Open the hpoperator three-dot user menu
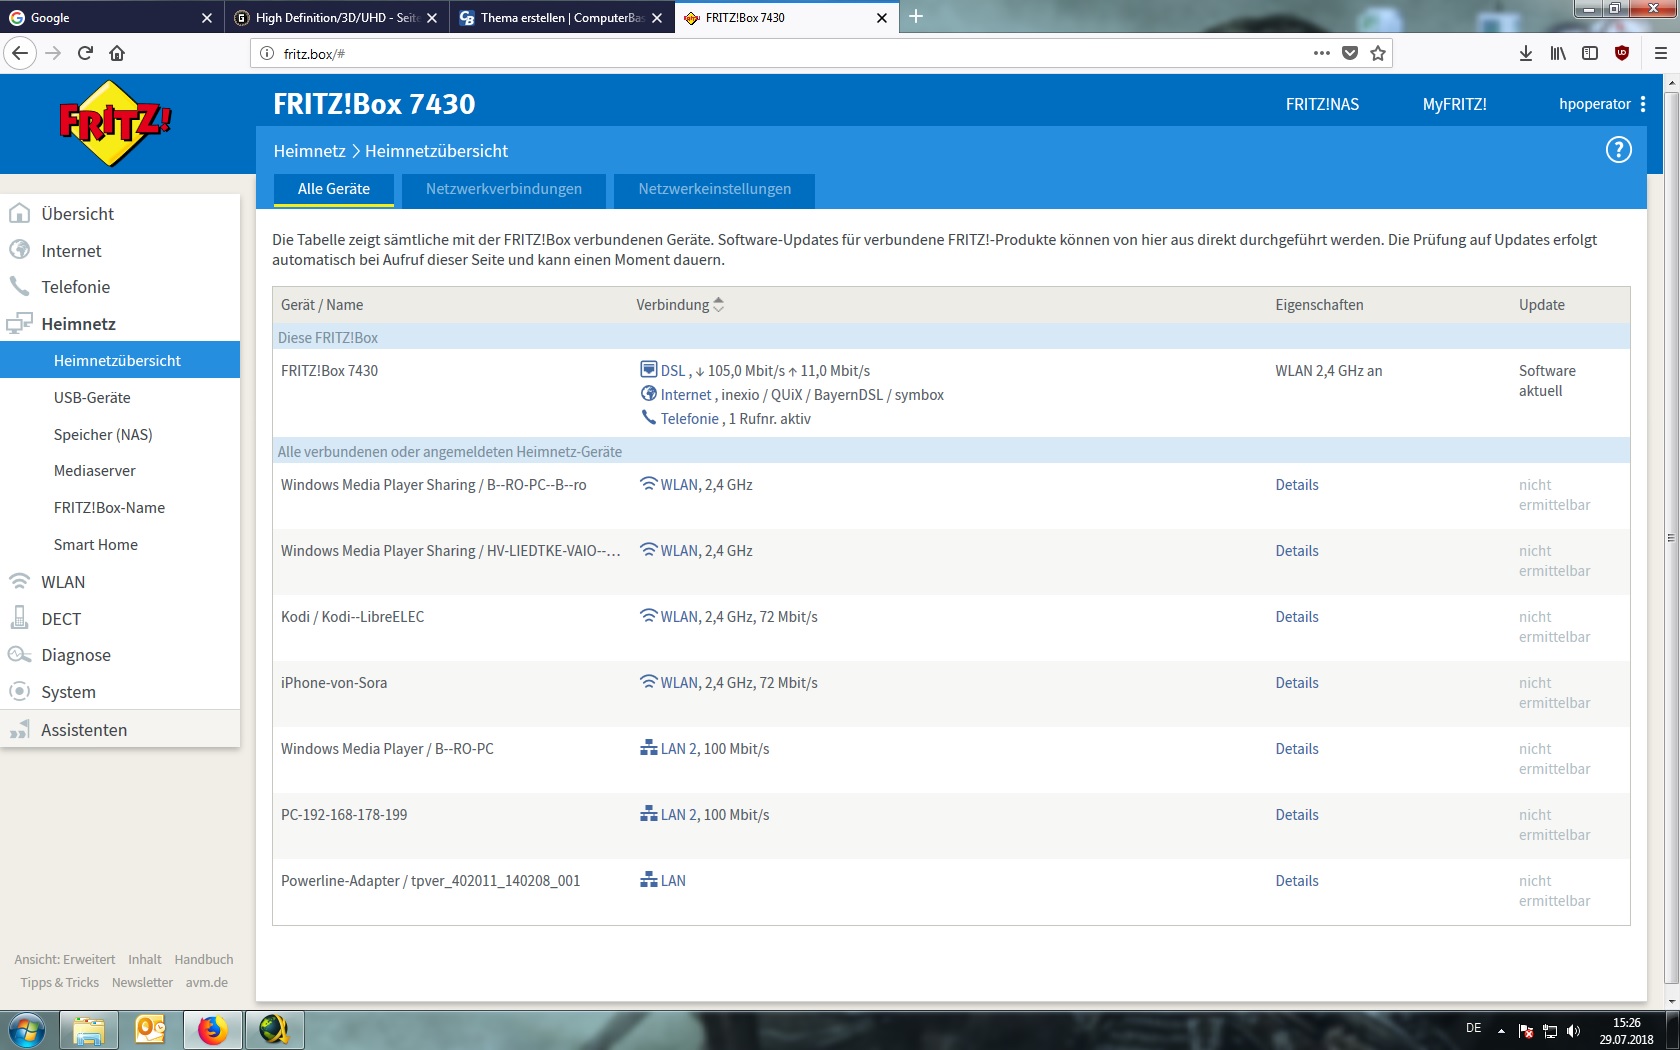 click(x=1642, y=104)
